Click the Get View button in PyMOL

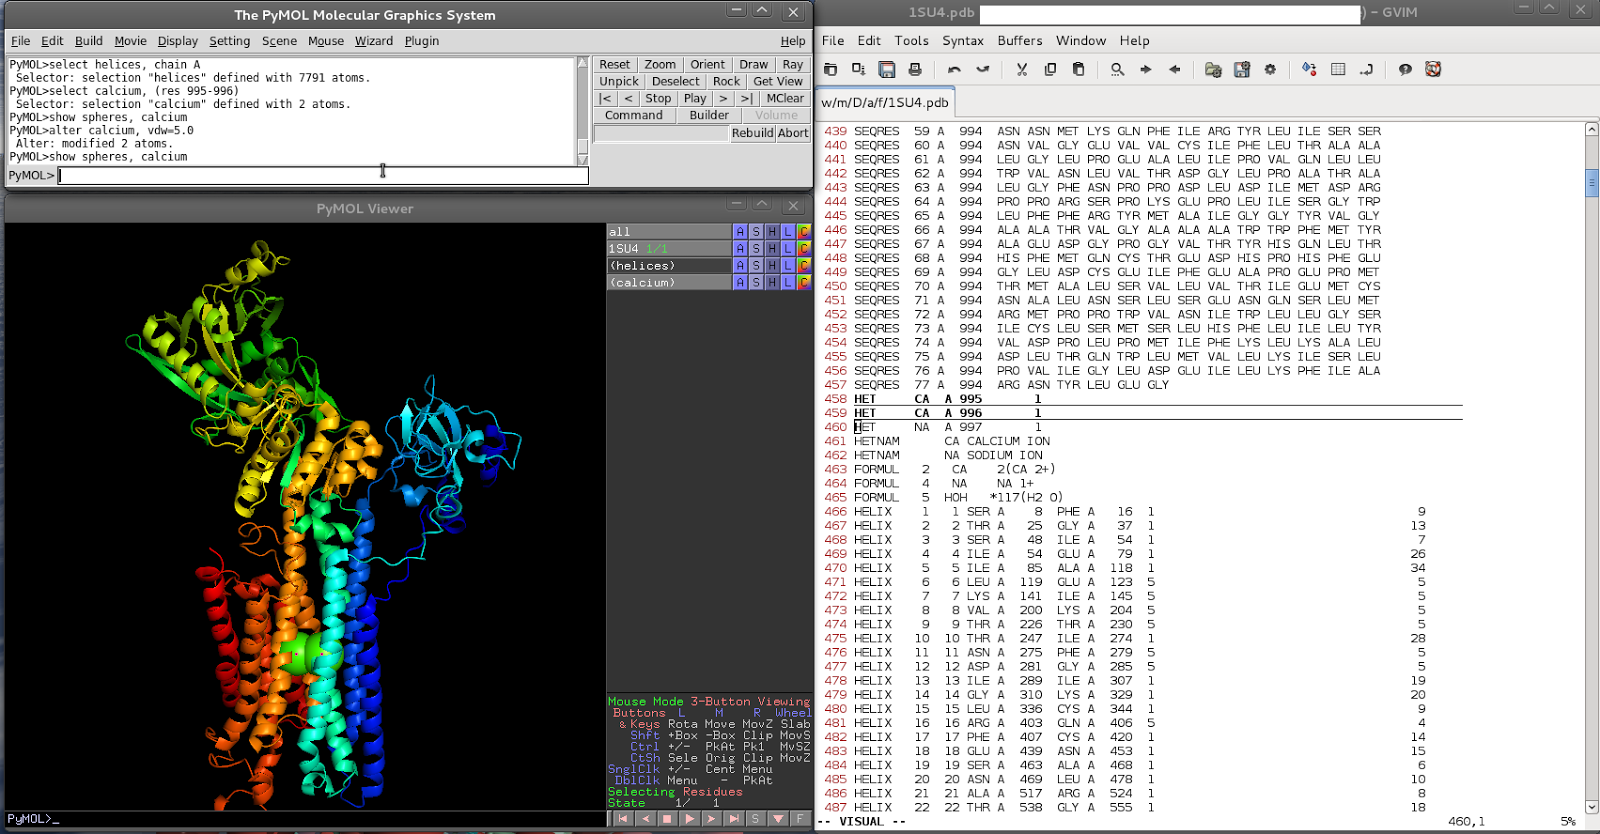pyautogui.click(x=778, y=81)
